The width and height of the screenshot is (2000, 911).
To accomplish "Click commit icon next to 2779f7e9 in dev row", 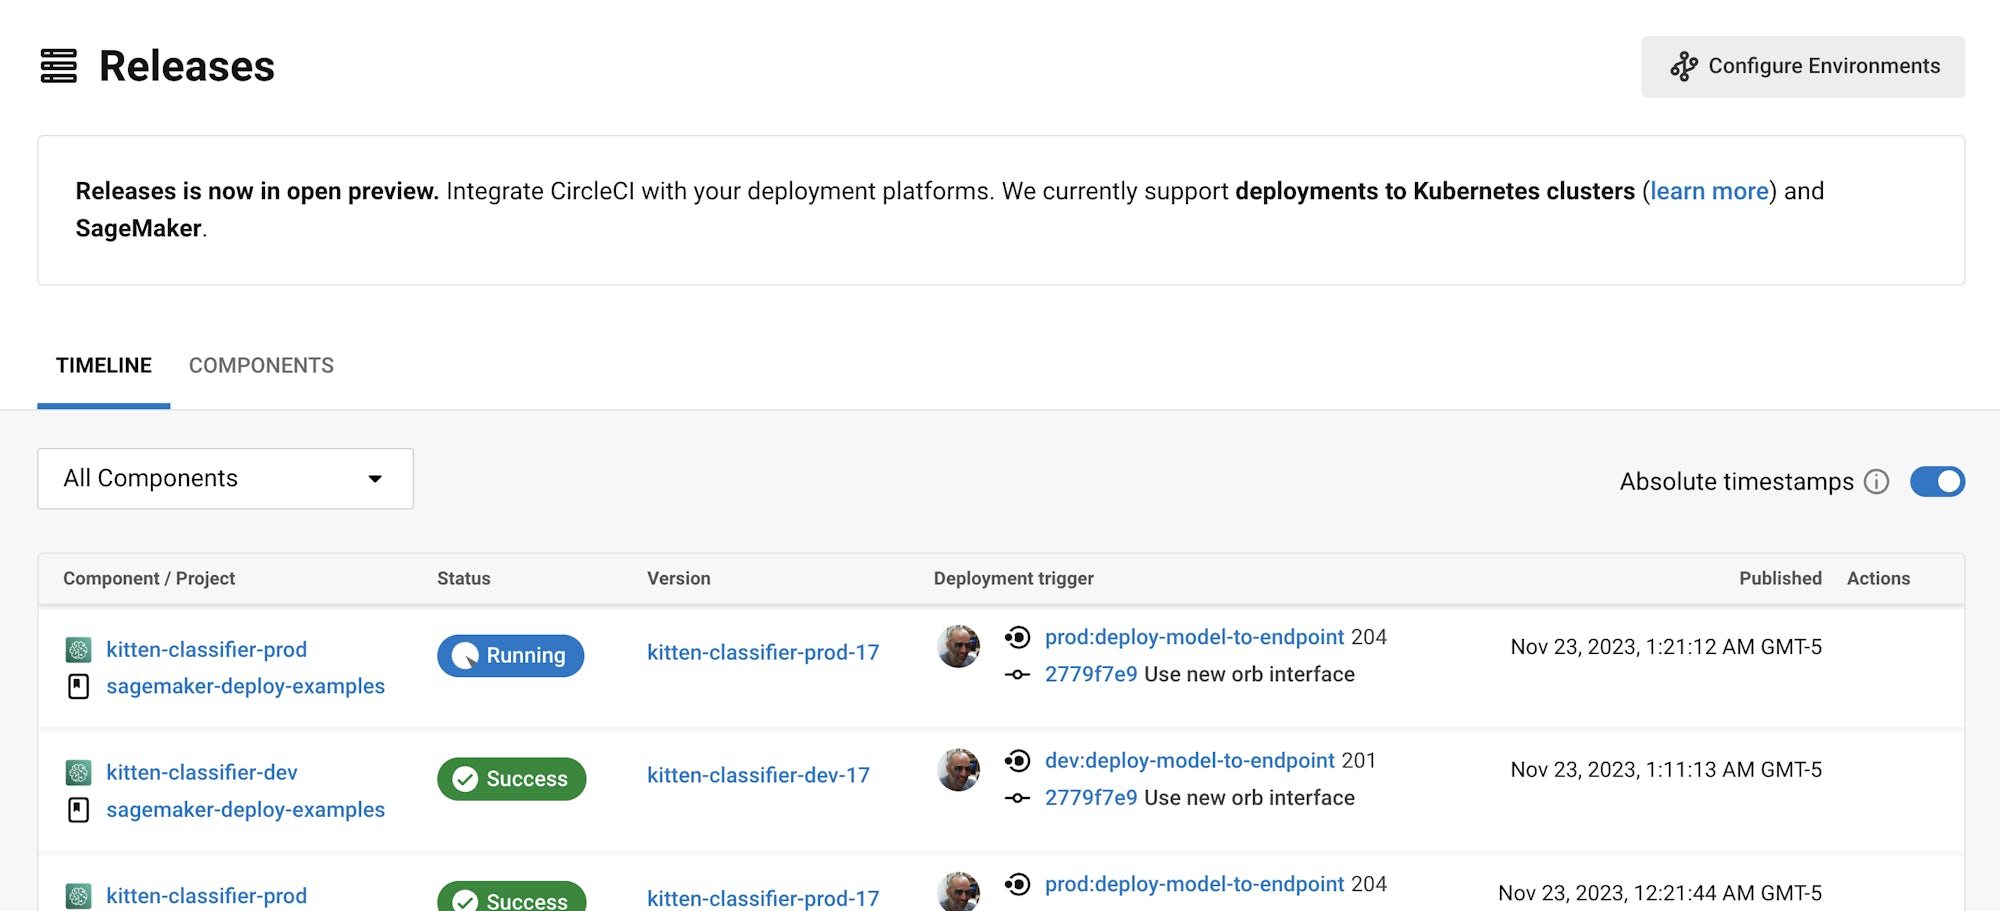I will coord(1018,798).
